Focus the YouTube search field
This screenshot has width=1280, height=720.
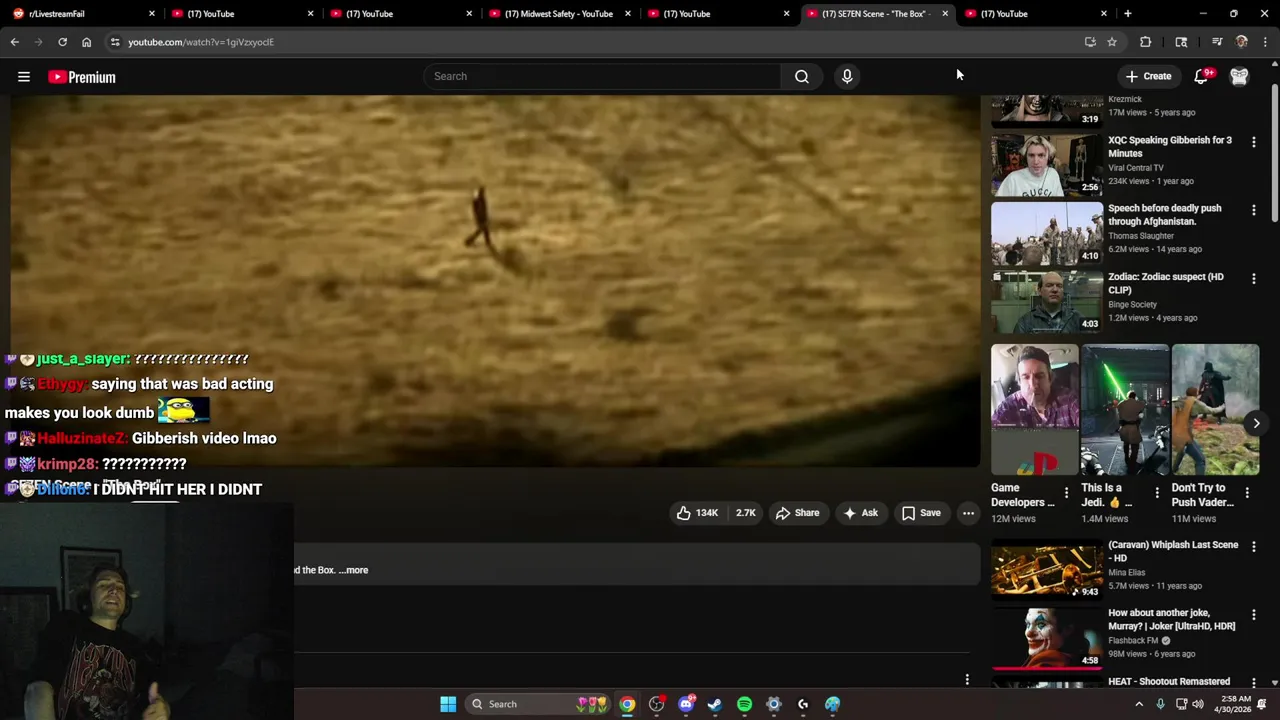(603, 76)
